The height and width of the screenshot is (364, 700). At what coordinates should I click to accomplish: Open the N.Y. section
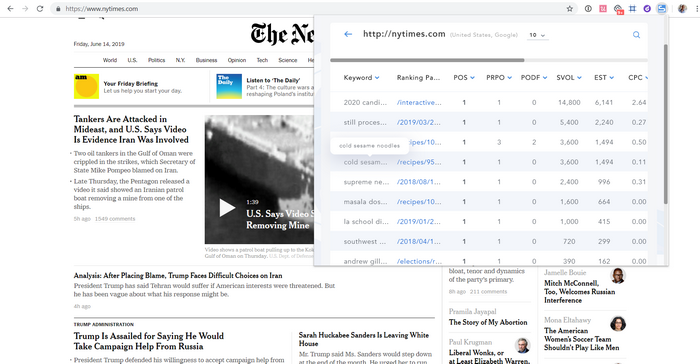coord(180,60)
